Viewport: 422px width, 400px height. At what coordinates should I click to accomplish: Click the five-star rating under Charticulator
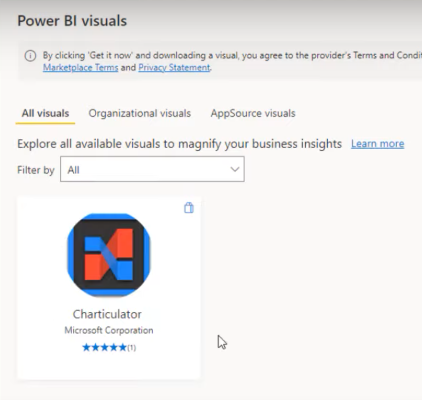point(104,348)
